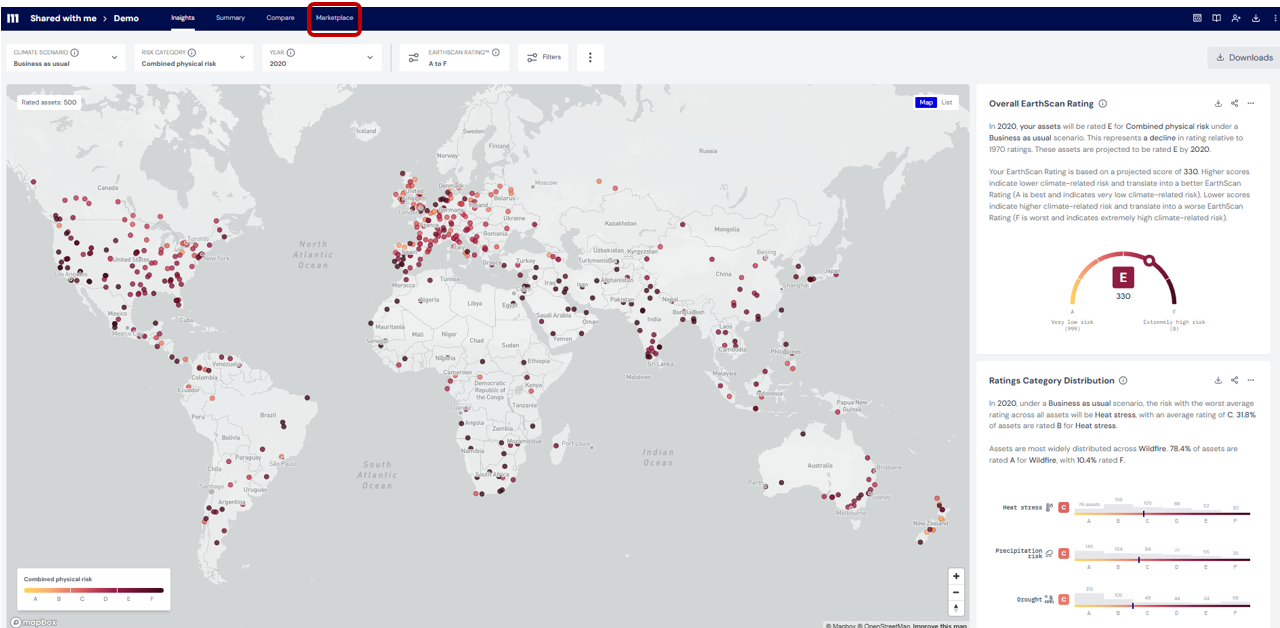
Task: Expand the Year 2020 dropdown
Action: (x=321, y=58)
